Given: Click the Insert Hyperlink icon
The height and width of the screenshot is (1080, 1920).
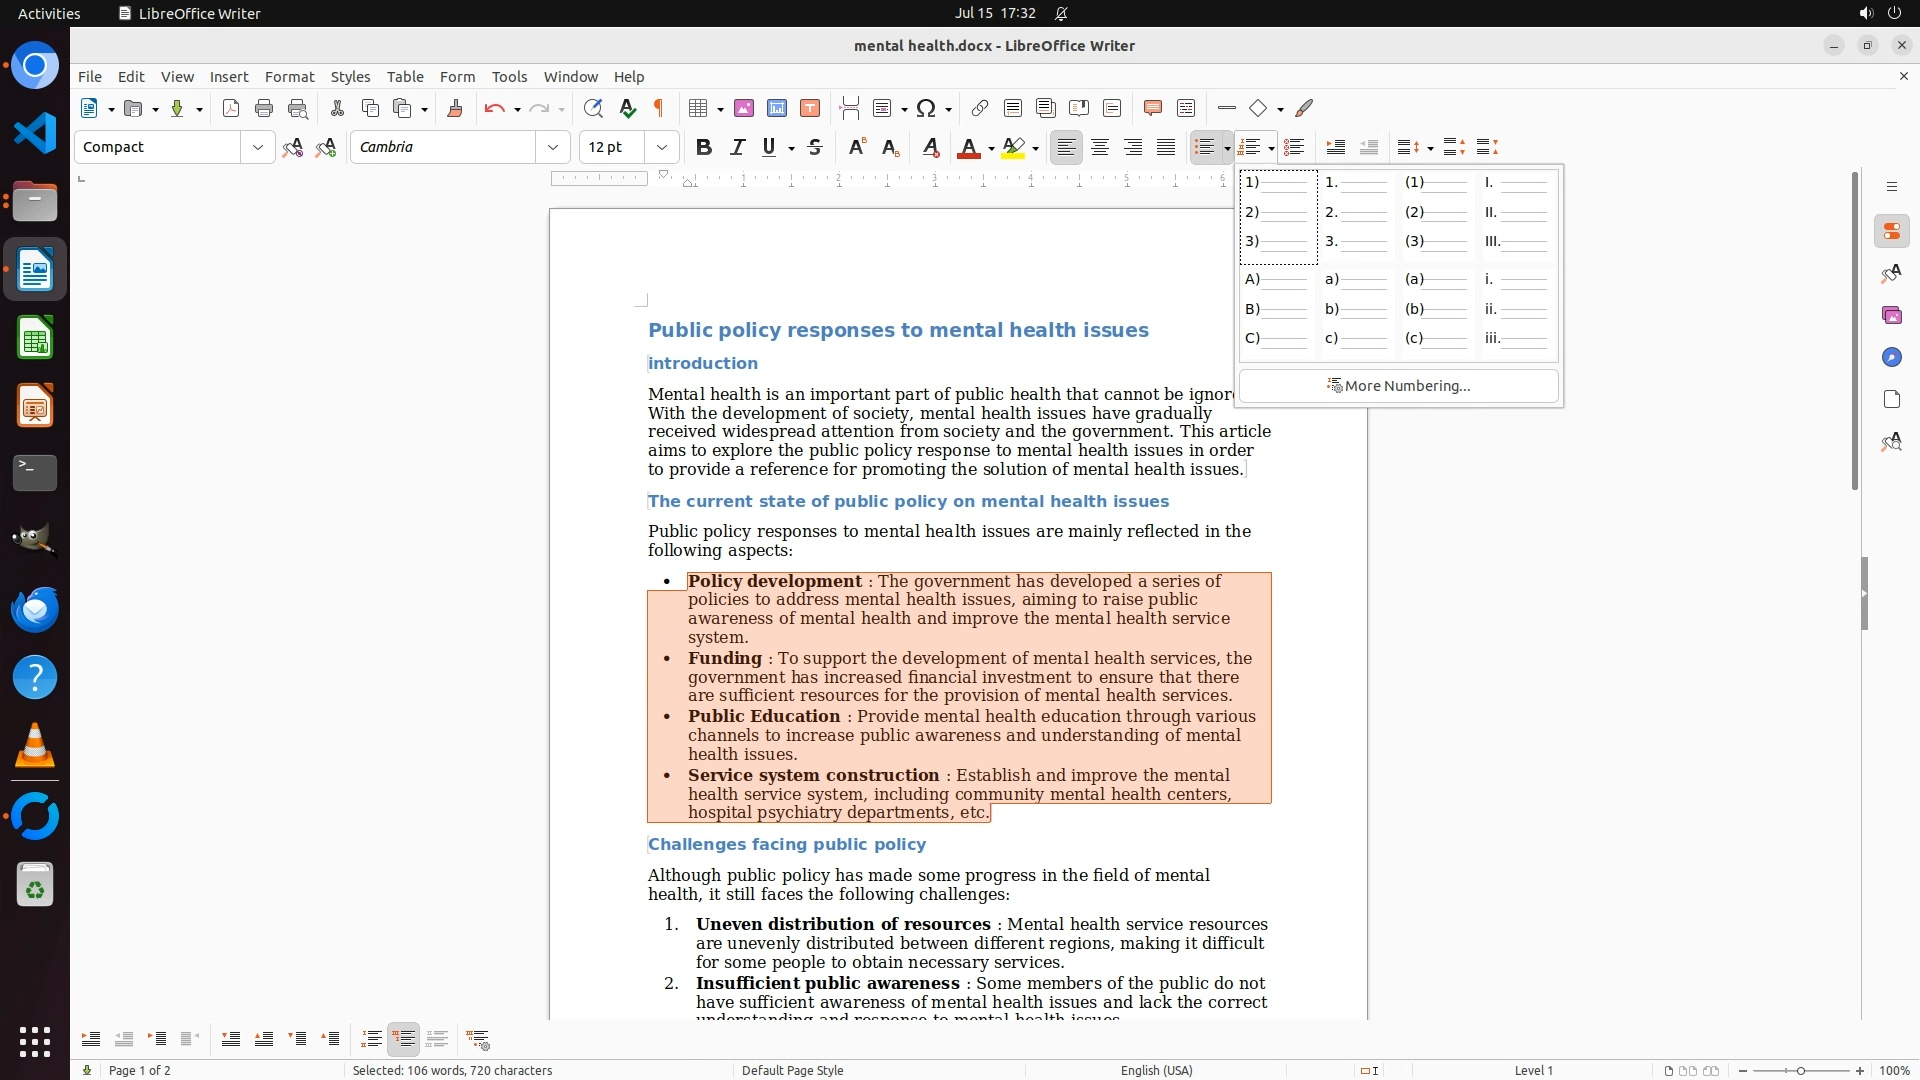Looking at the screenshot, I should [980, 108].
